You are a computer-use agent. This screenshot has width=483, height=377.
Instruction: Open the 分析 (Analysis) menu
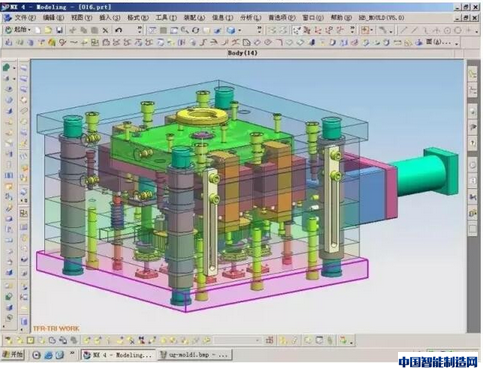(251, 18)
